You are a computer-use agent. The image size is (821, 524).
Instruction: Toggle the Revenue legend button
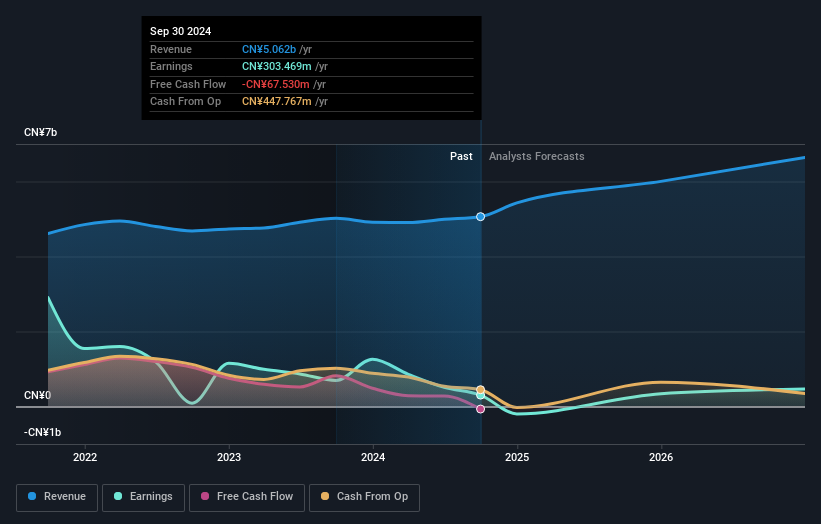coord(57,497)
